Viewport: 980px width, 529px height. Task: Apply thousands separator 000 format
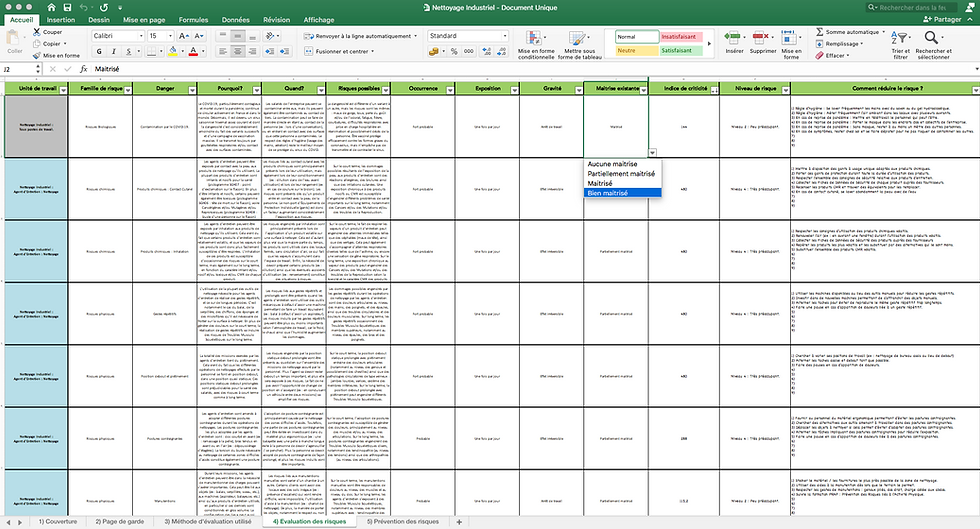coord(469,52)
